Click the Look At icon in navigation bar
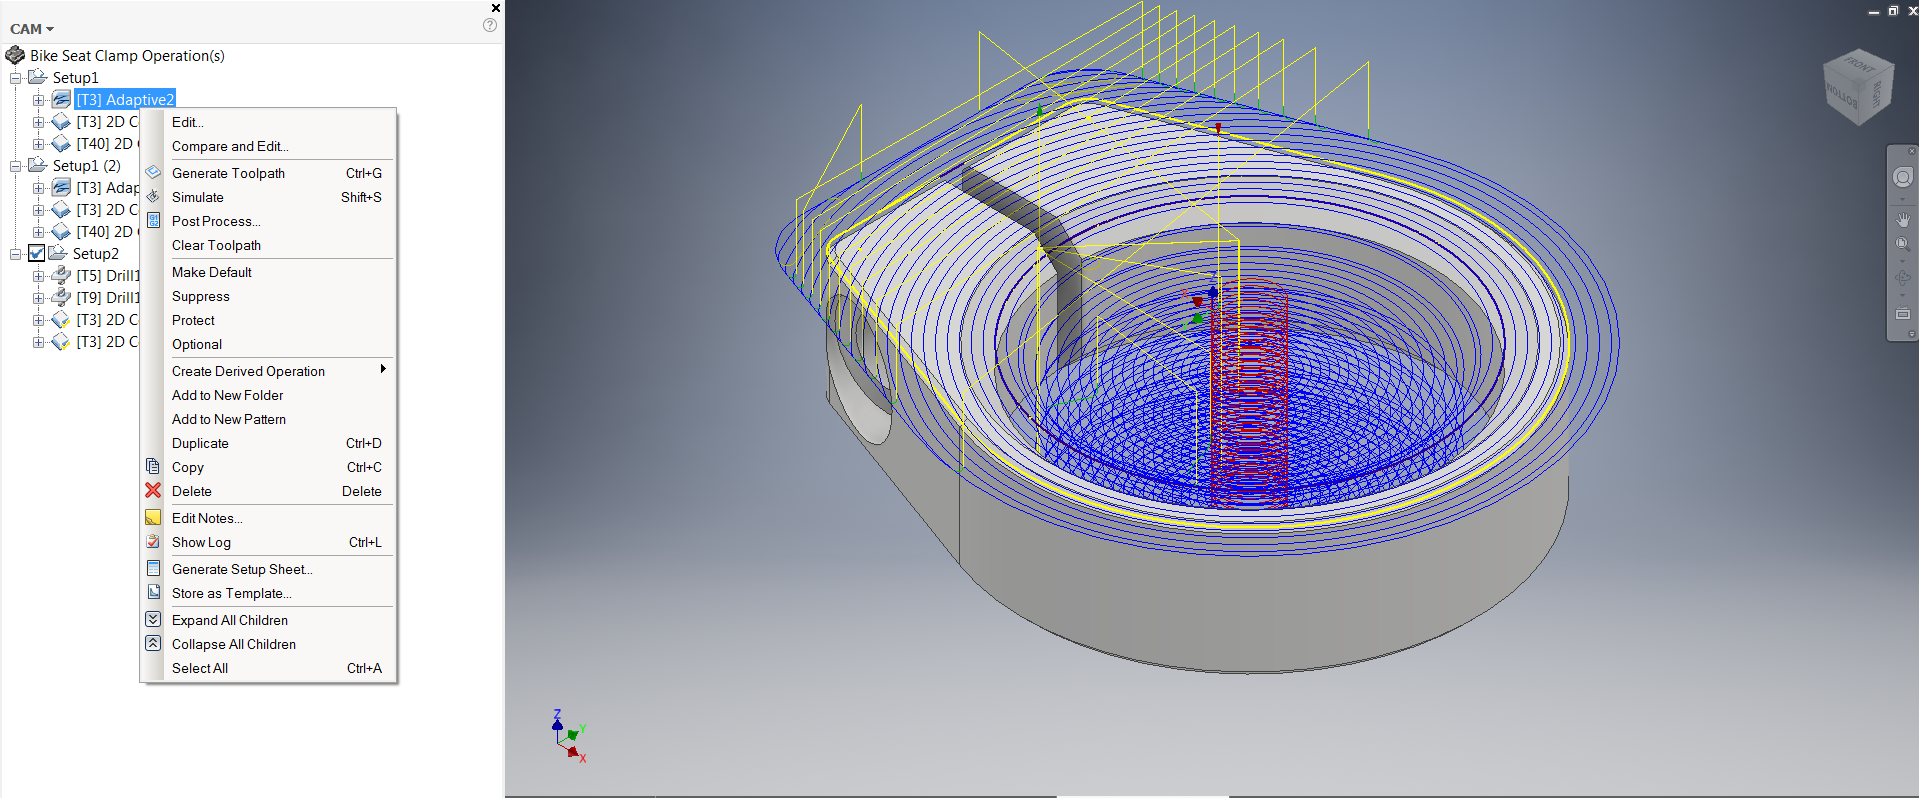Screen dimensions: 1919x798 tap(1902, 314)
